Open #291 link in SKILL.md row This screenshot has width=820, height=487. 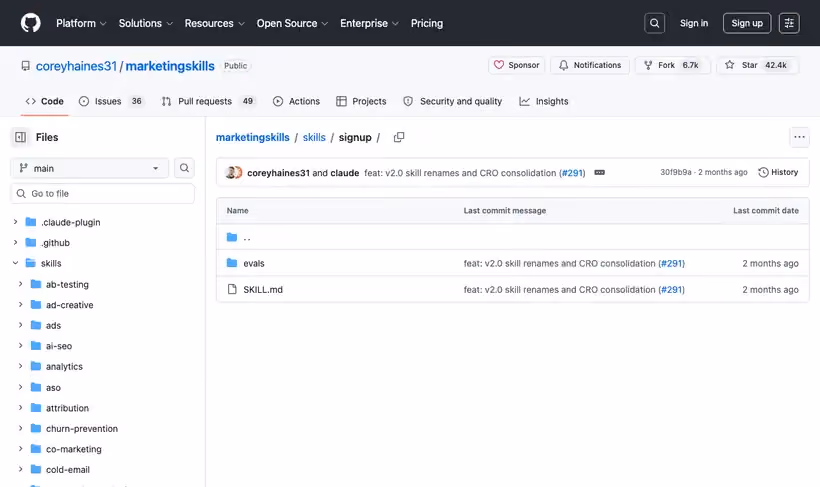(x=671, y=289)
